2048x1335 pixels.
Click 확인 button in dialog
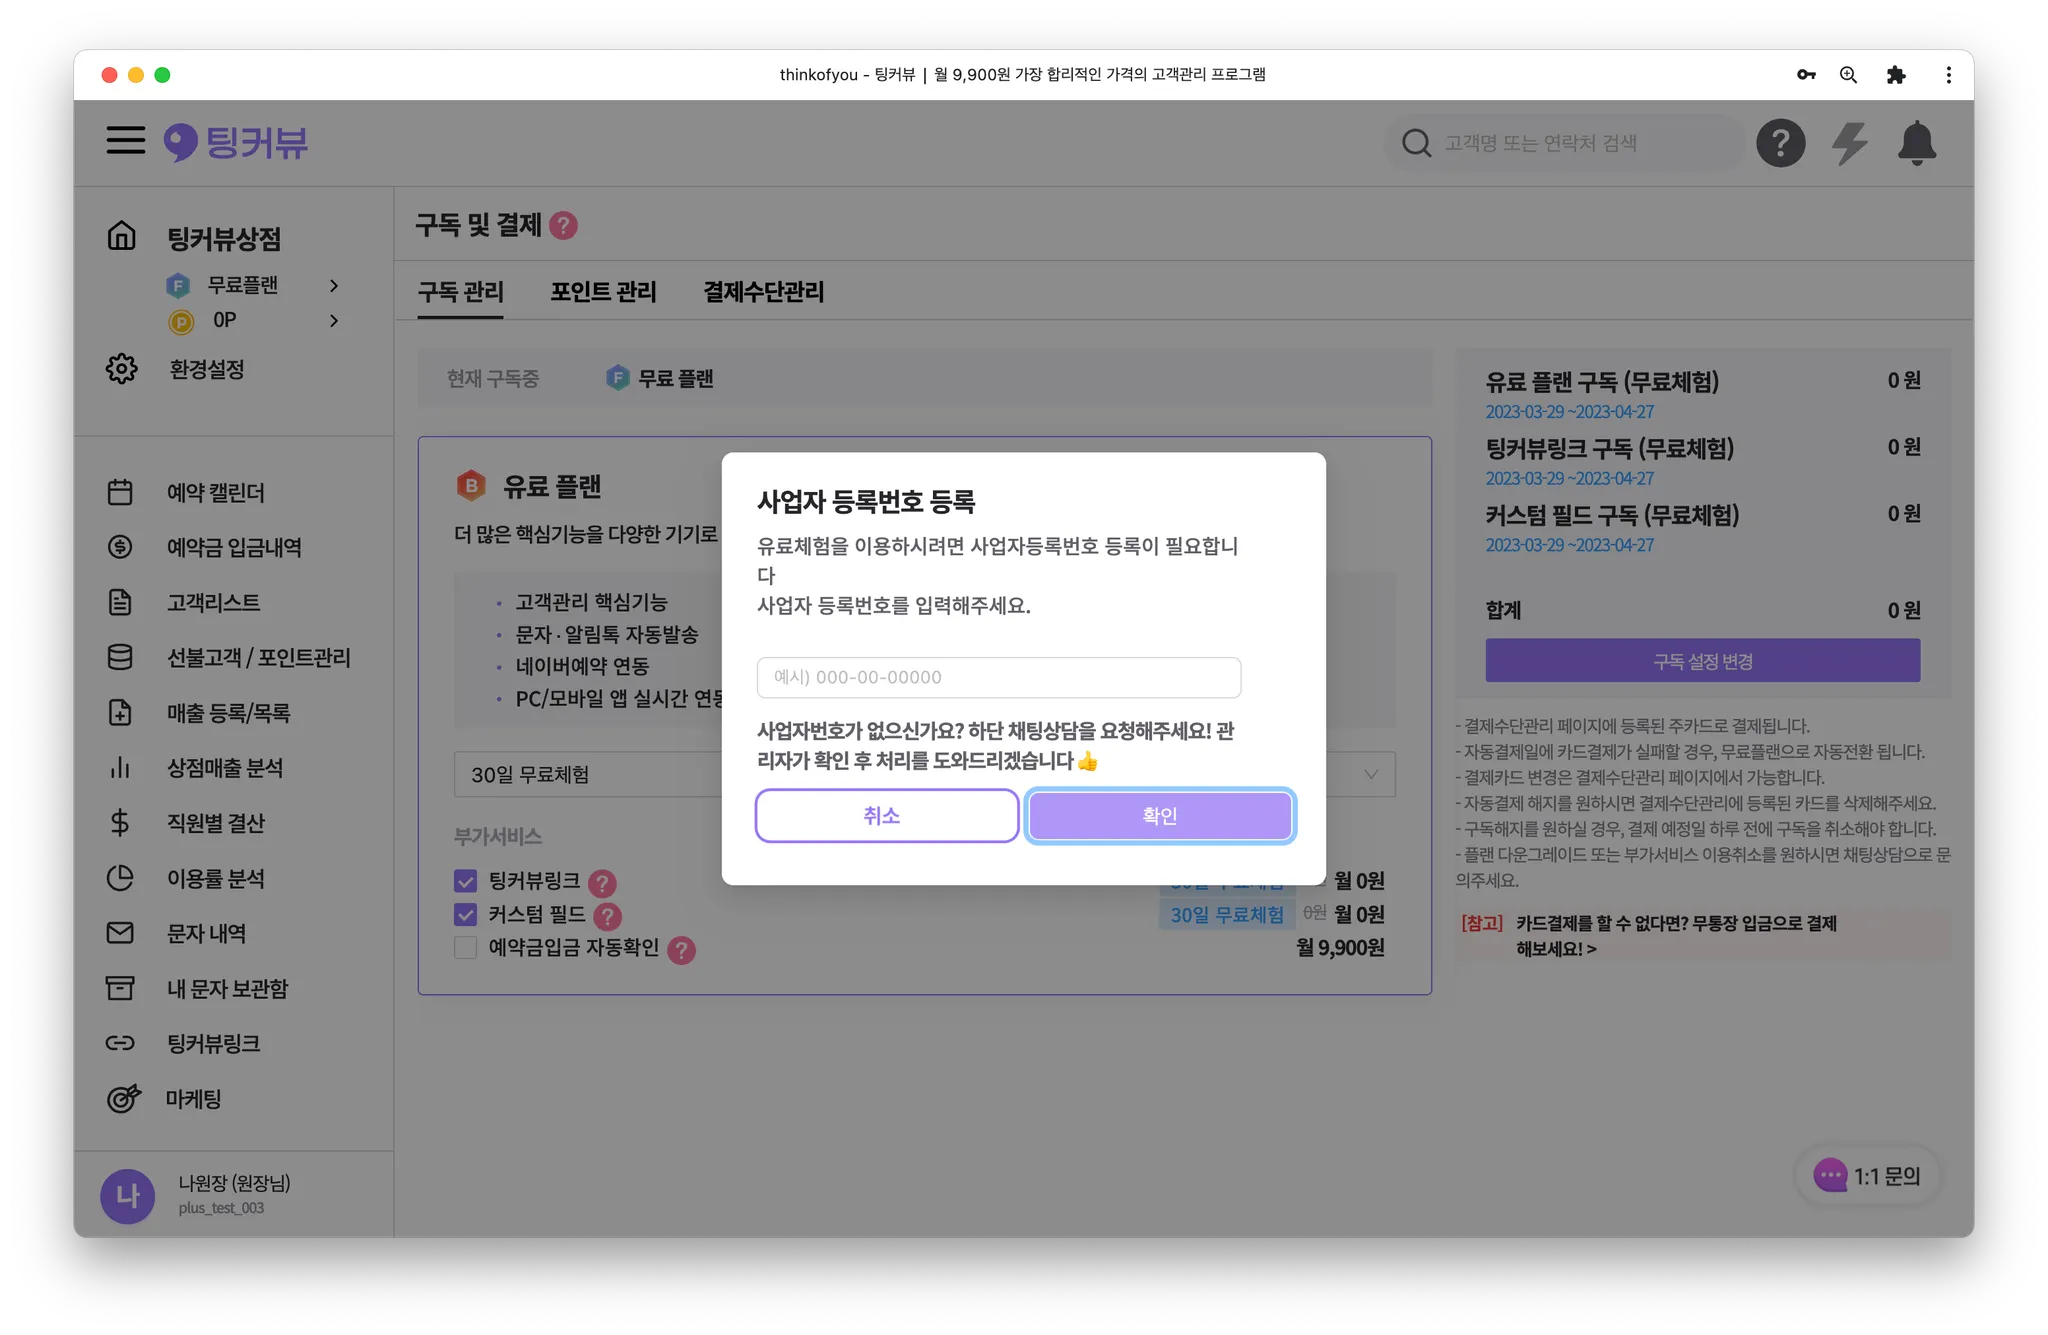tap(1160, 816)
